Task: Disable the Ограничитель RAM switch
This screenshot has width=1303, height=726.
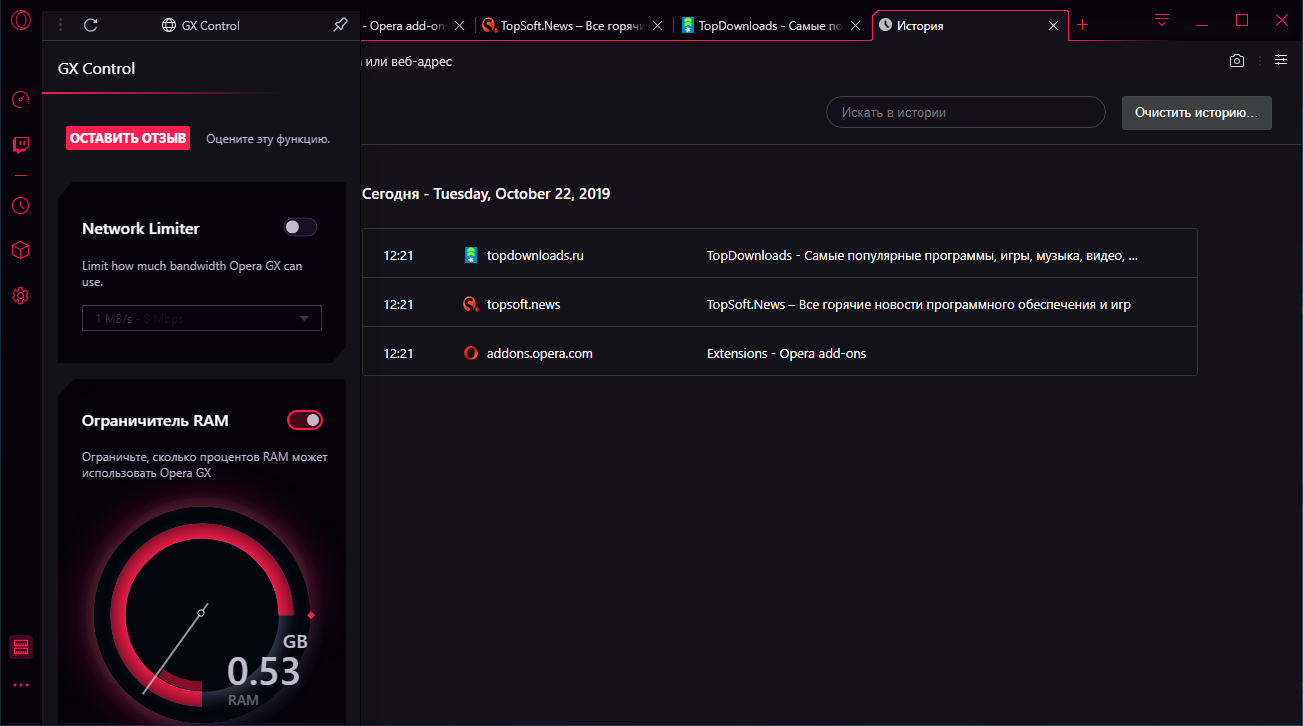Action: point(305,420)
